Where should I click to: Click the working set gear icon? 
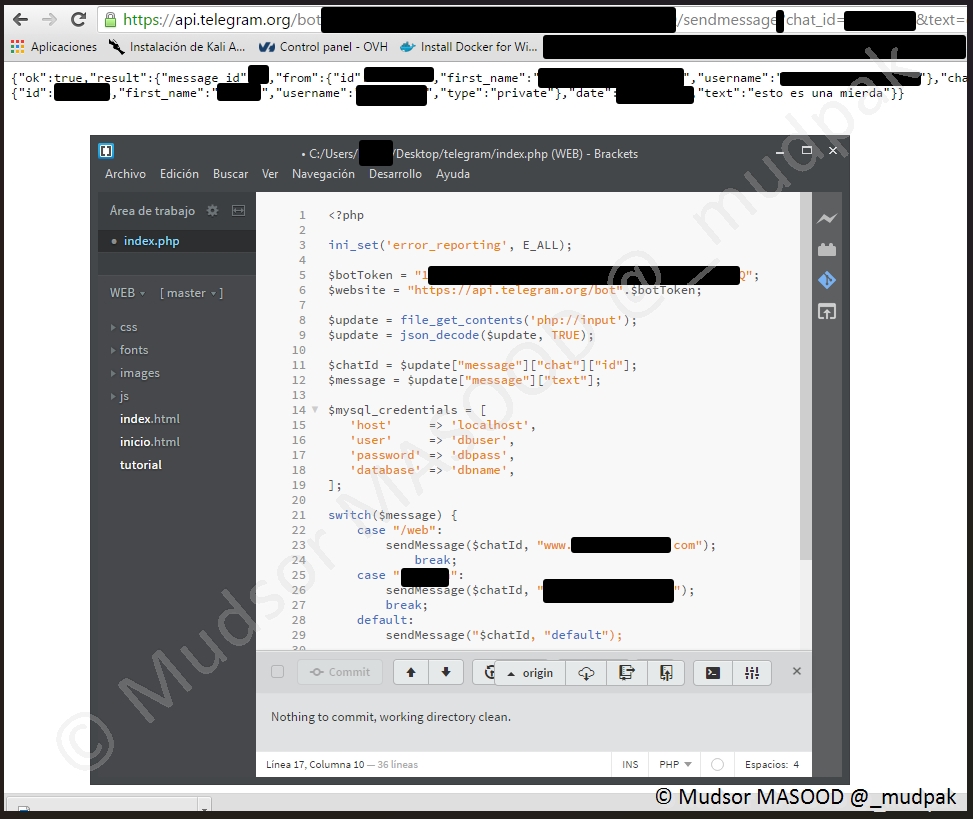tap(212, 211)
